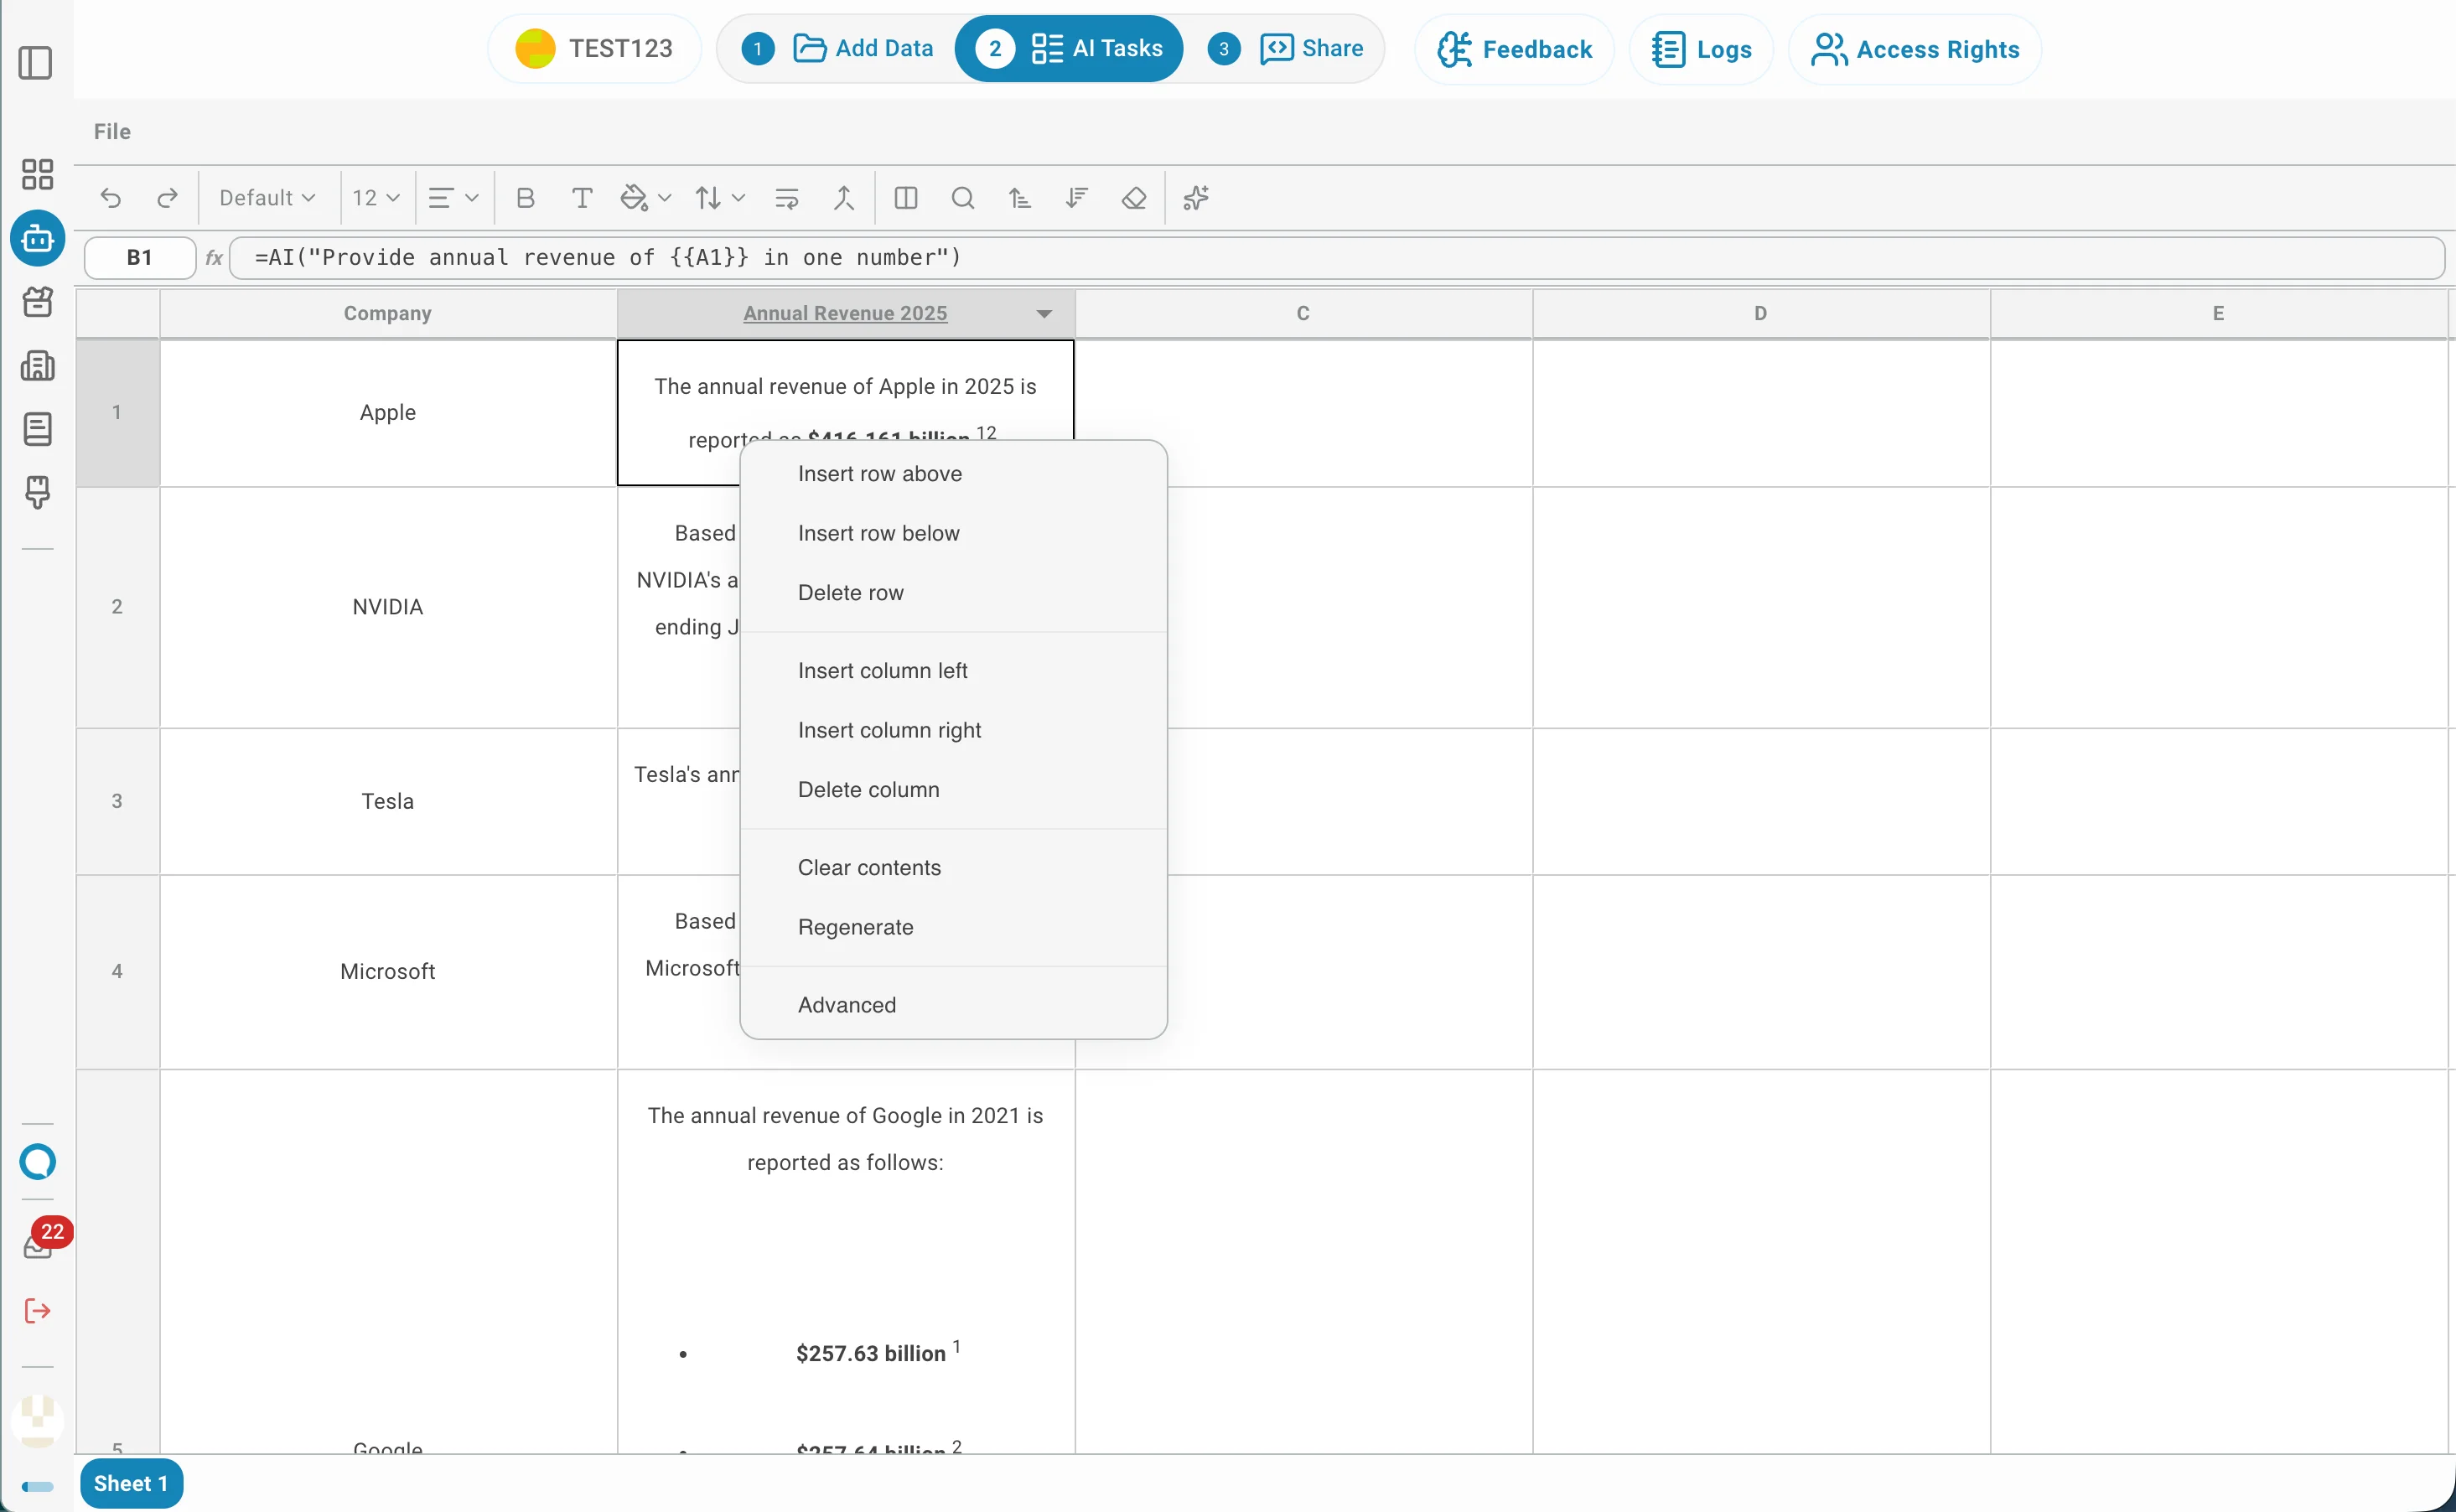Click the text color T icon

coord(582,198)
